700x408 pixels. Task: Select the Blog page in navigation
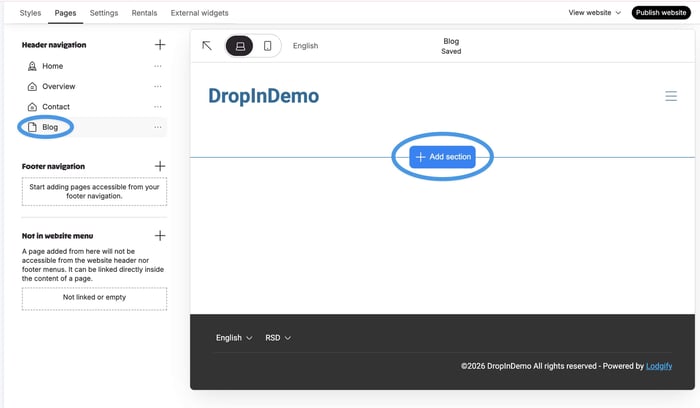(94, 127)
